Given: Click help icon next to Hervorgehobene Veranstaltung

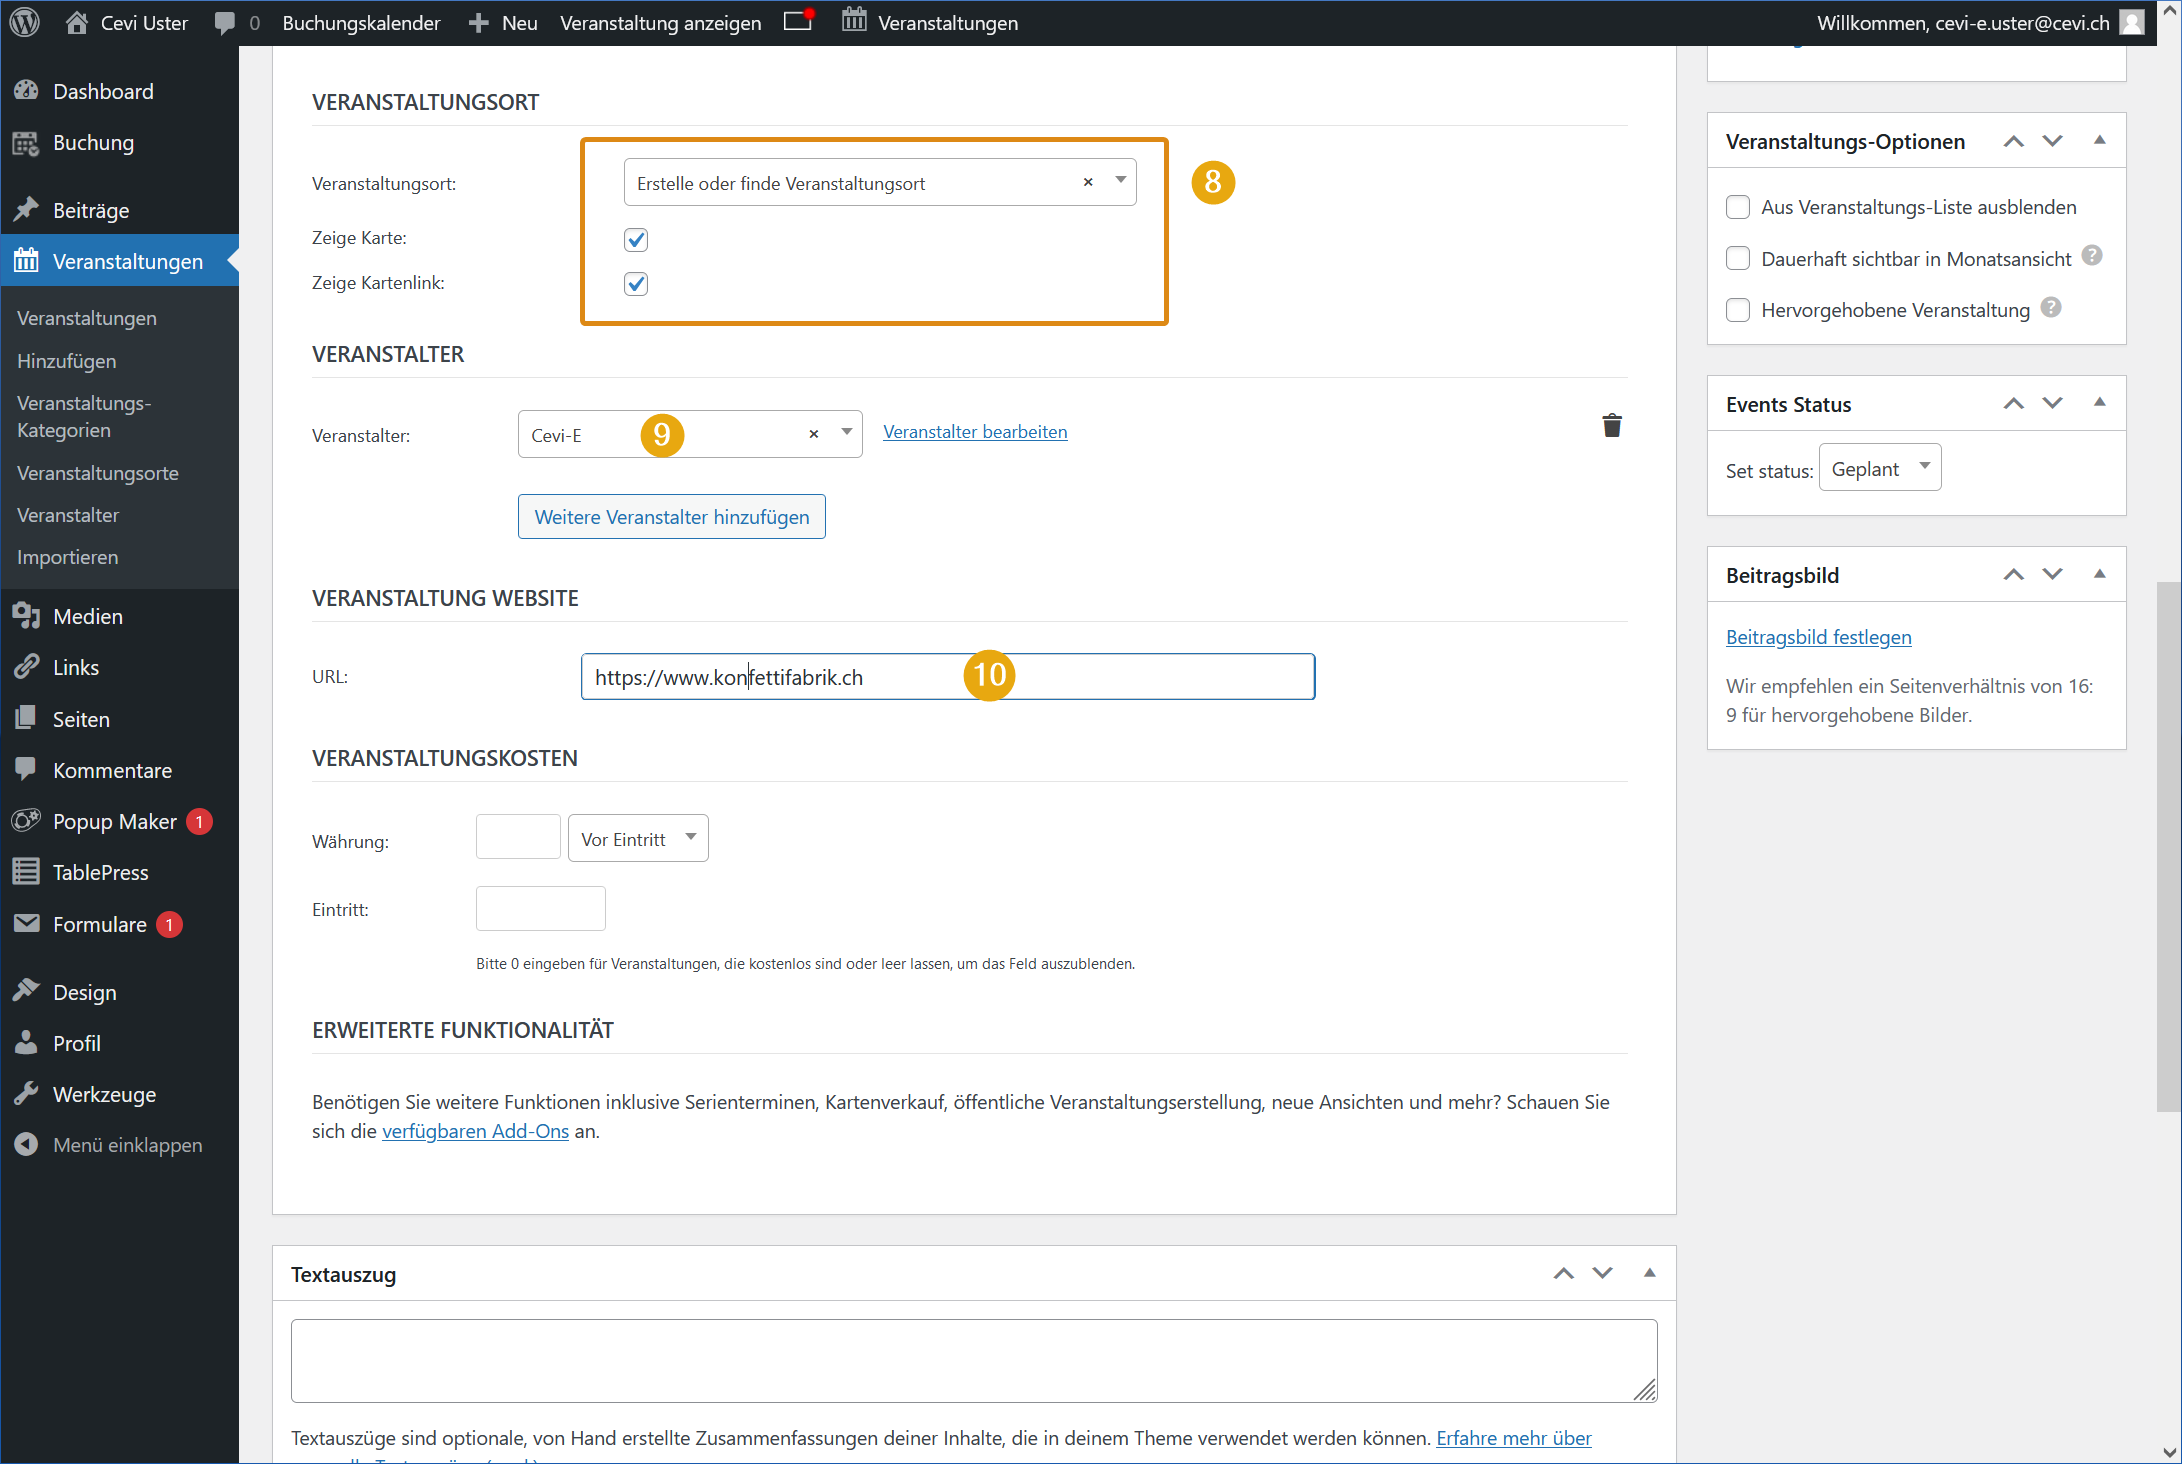Looking at the screenshot, I should click(x=2051, y=308).
